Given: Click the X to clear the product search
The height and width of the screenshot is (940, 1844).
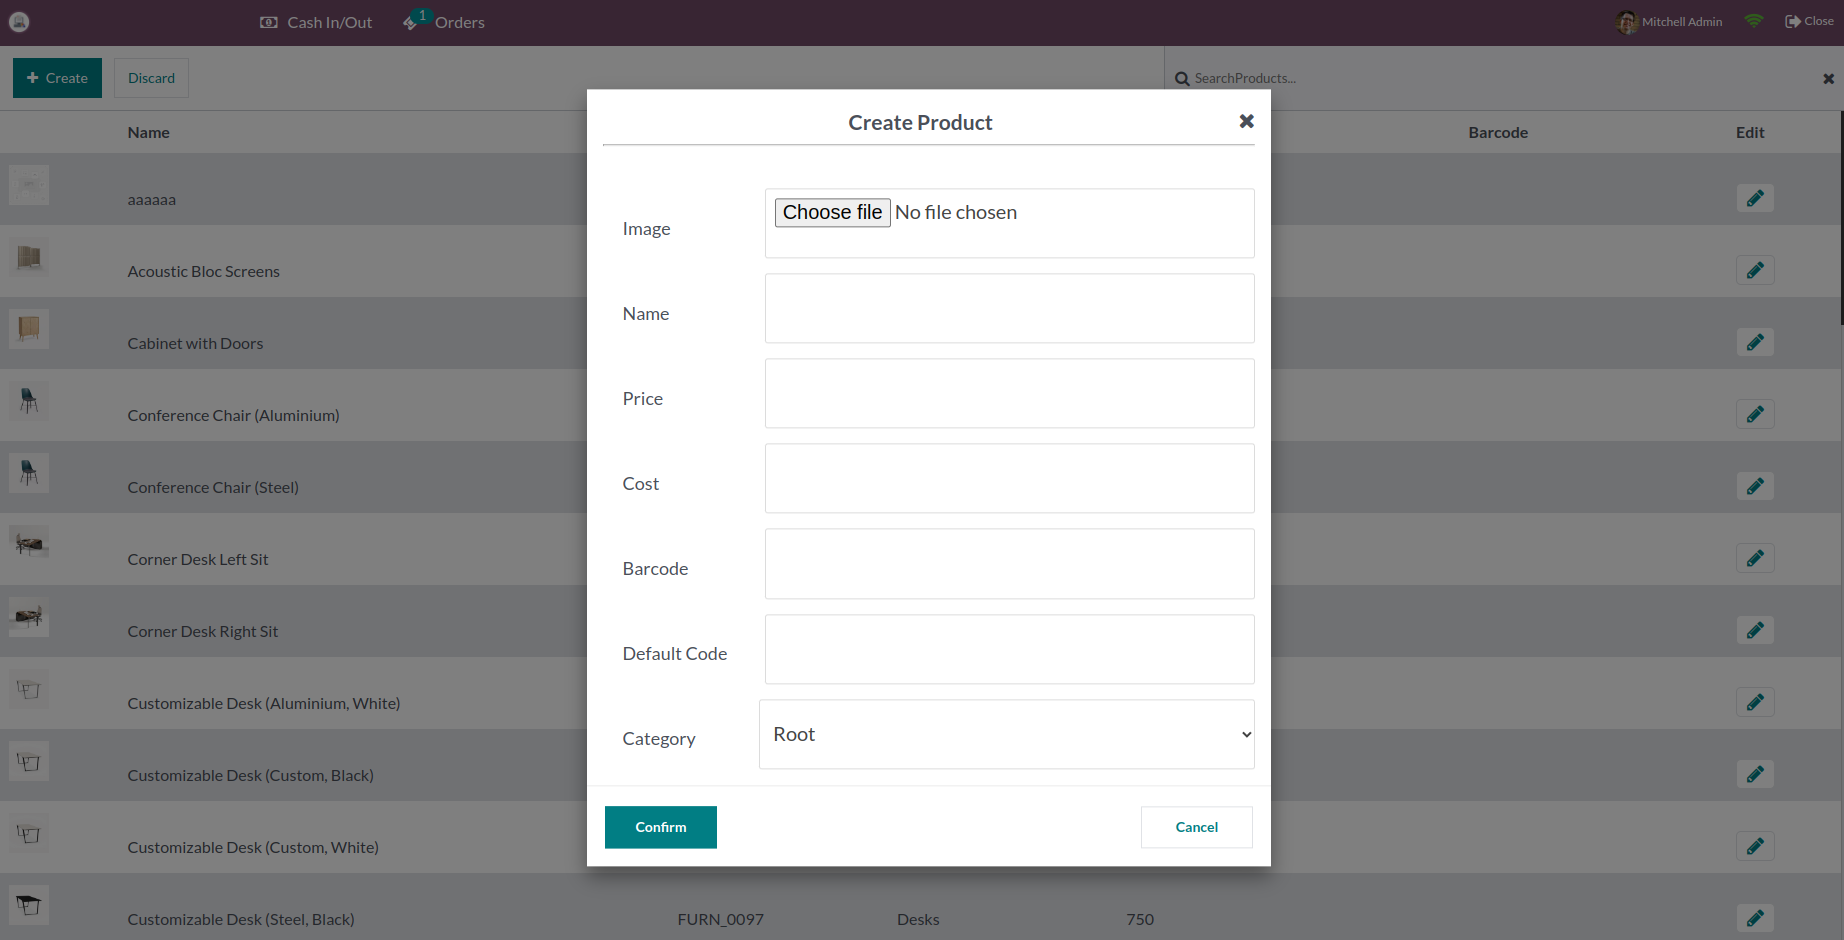Looking at the screenshot, I should tap(1826, 78).
